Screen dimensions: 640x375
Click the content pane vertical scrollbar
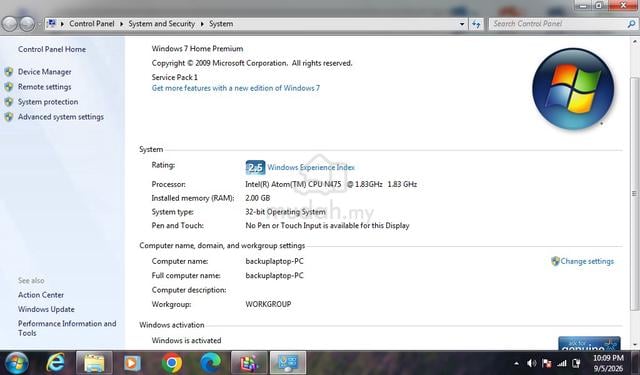[x=635, y=194]
